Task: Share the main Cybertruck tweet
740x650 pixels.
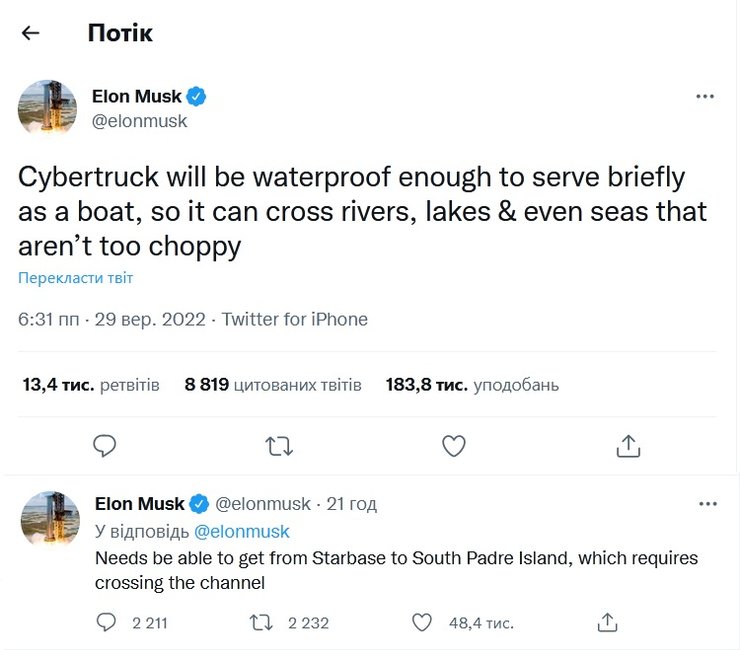Action: pyautogui.click(x=627, y=444)
